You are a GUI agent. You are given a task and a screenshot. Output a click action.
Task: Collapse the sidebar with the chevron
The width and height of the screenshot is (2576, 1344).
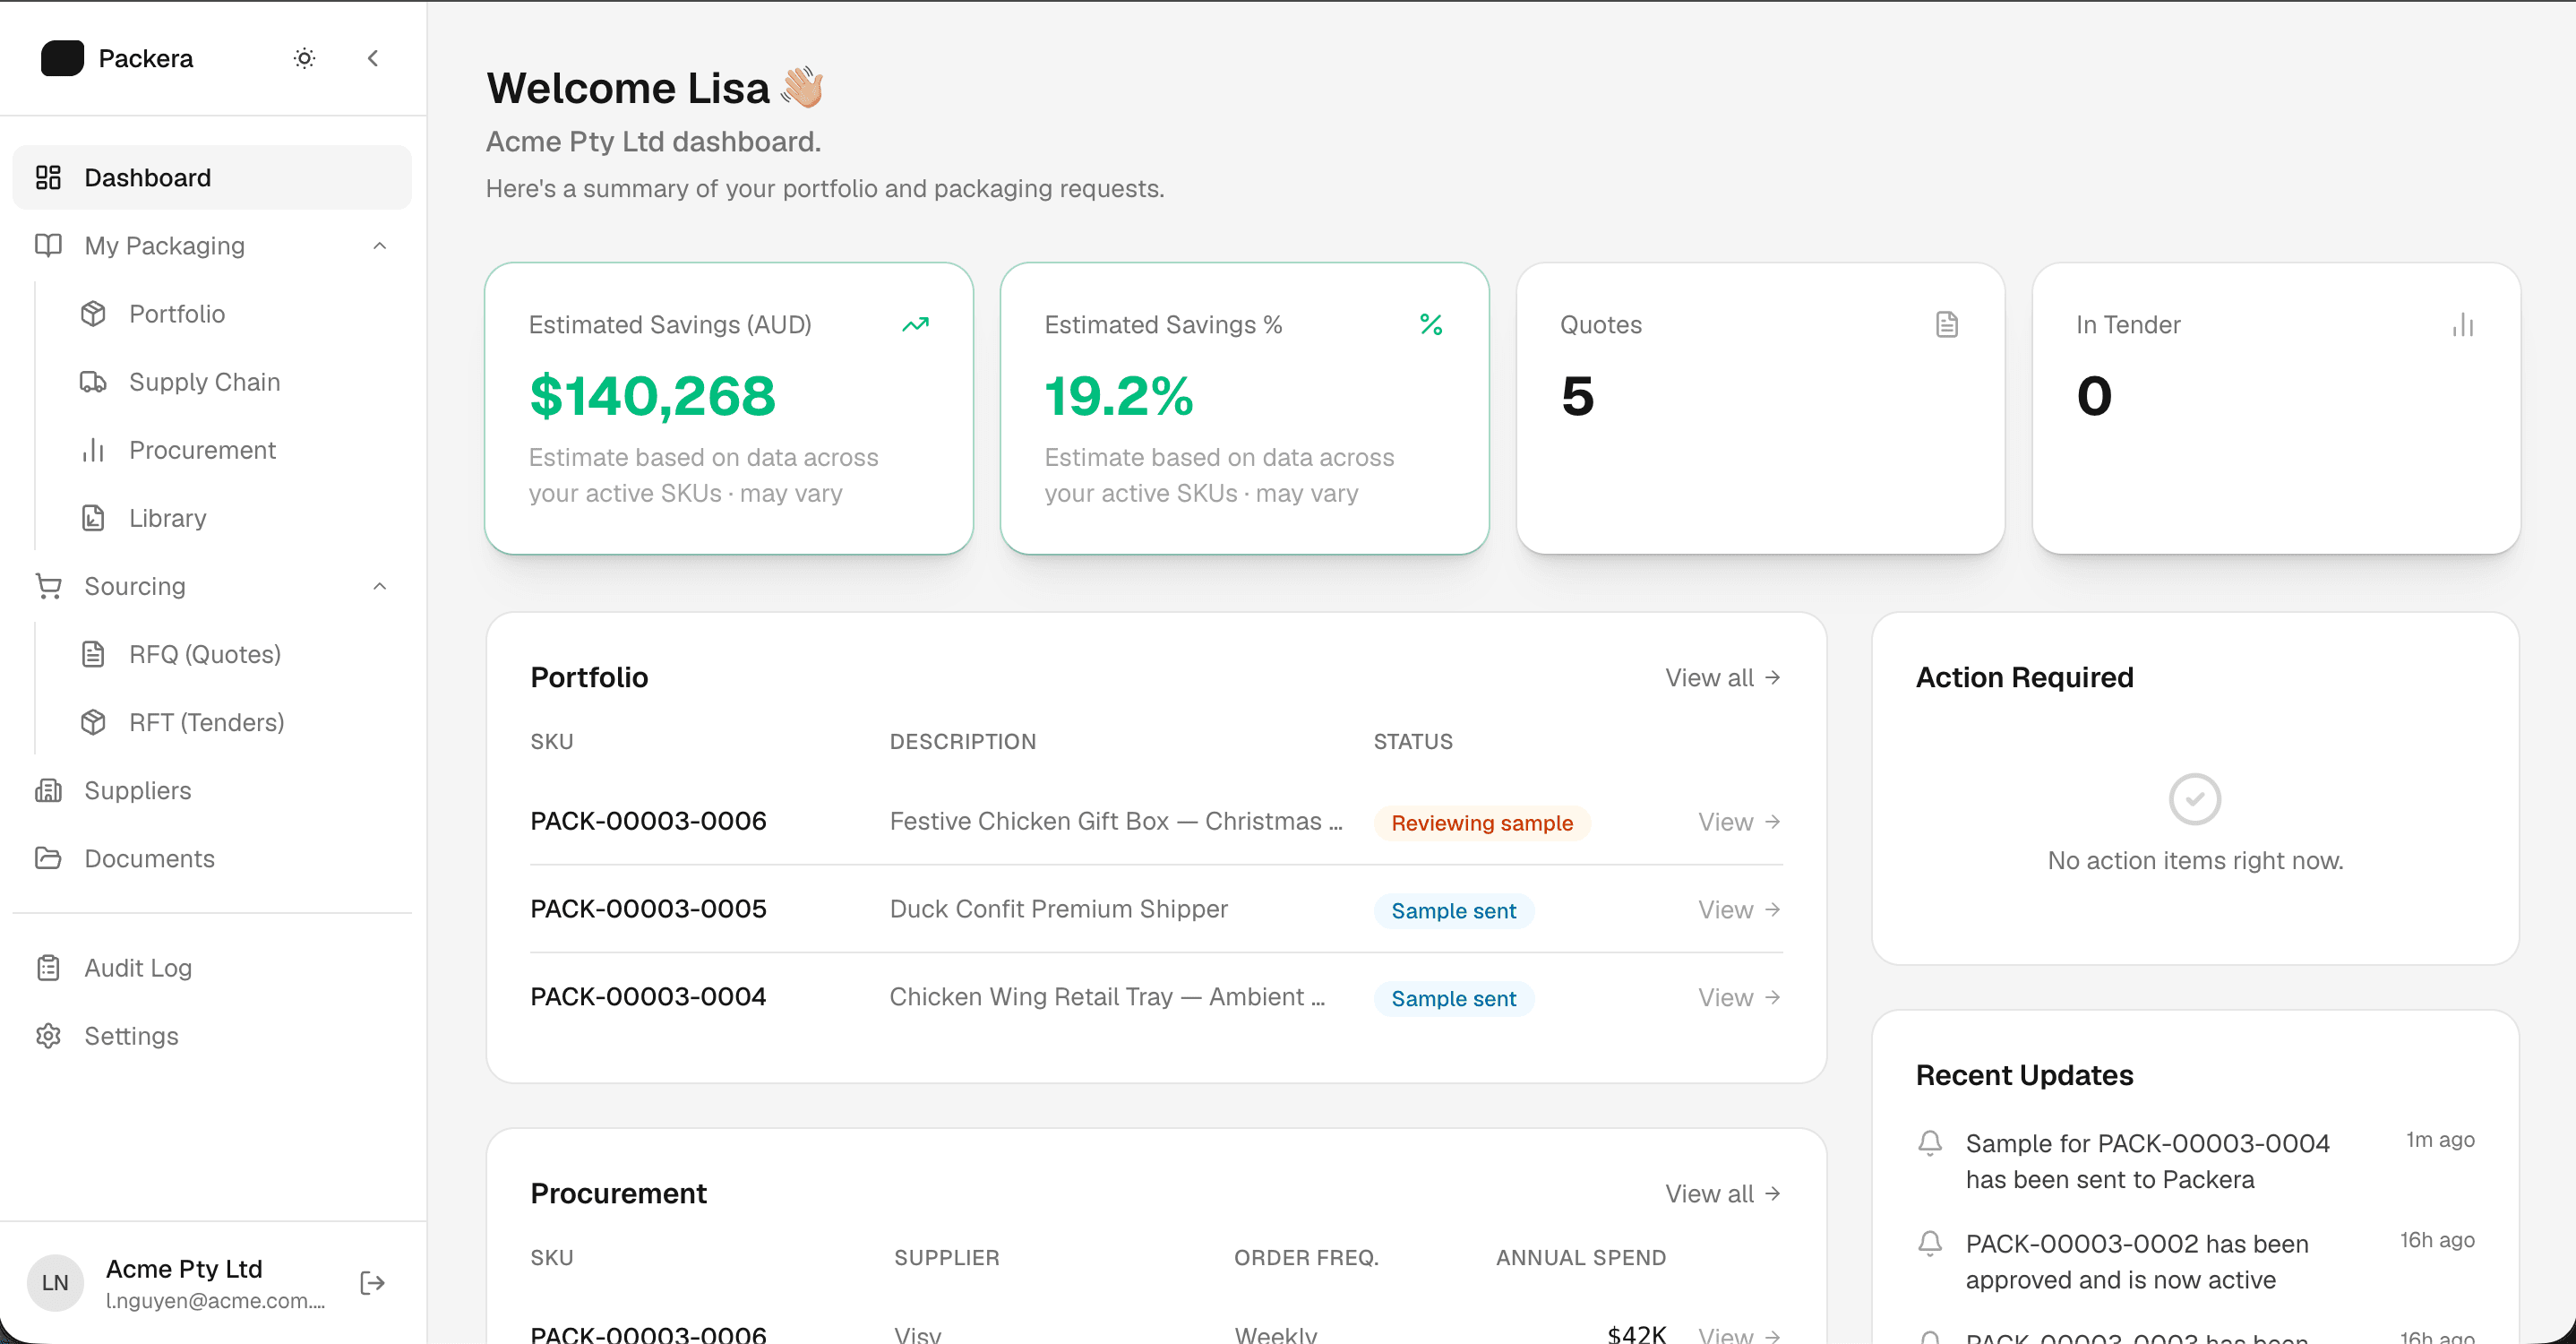373,58
